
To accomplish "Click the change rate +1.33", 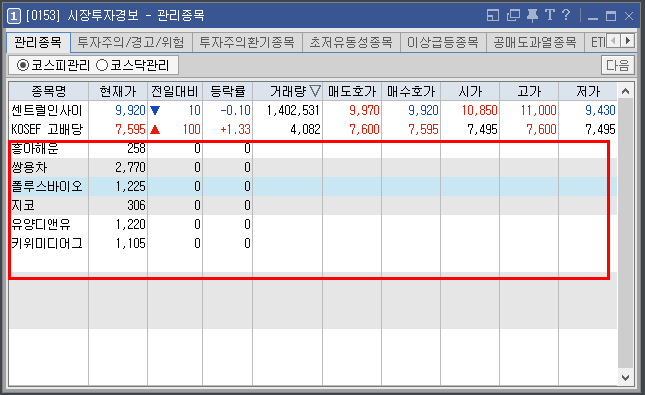I will click(x=236, y=130).
